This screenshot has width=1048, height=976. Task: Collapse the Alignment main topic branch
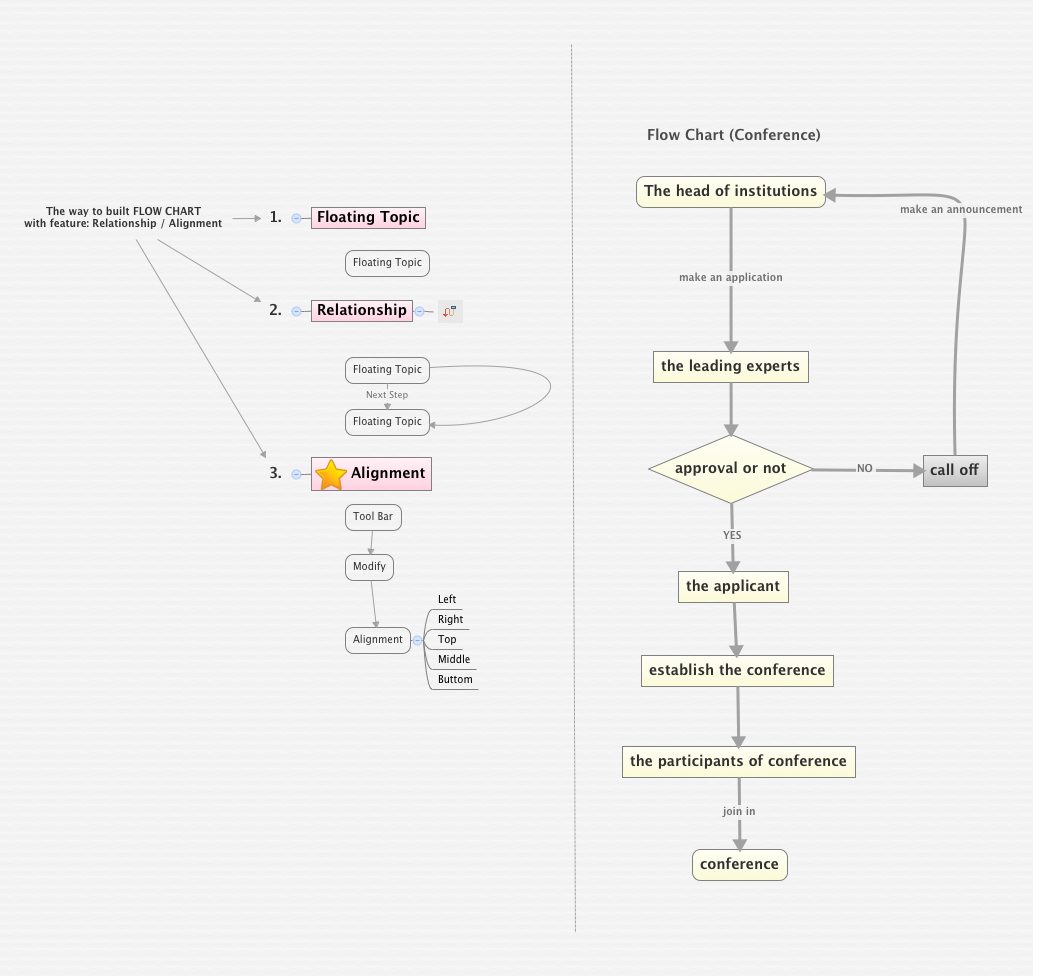point(295,473)
